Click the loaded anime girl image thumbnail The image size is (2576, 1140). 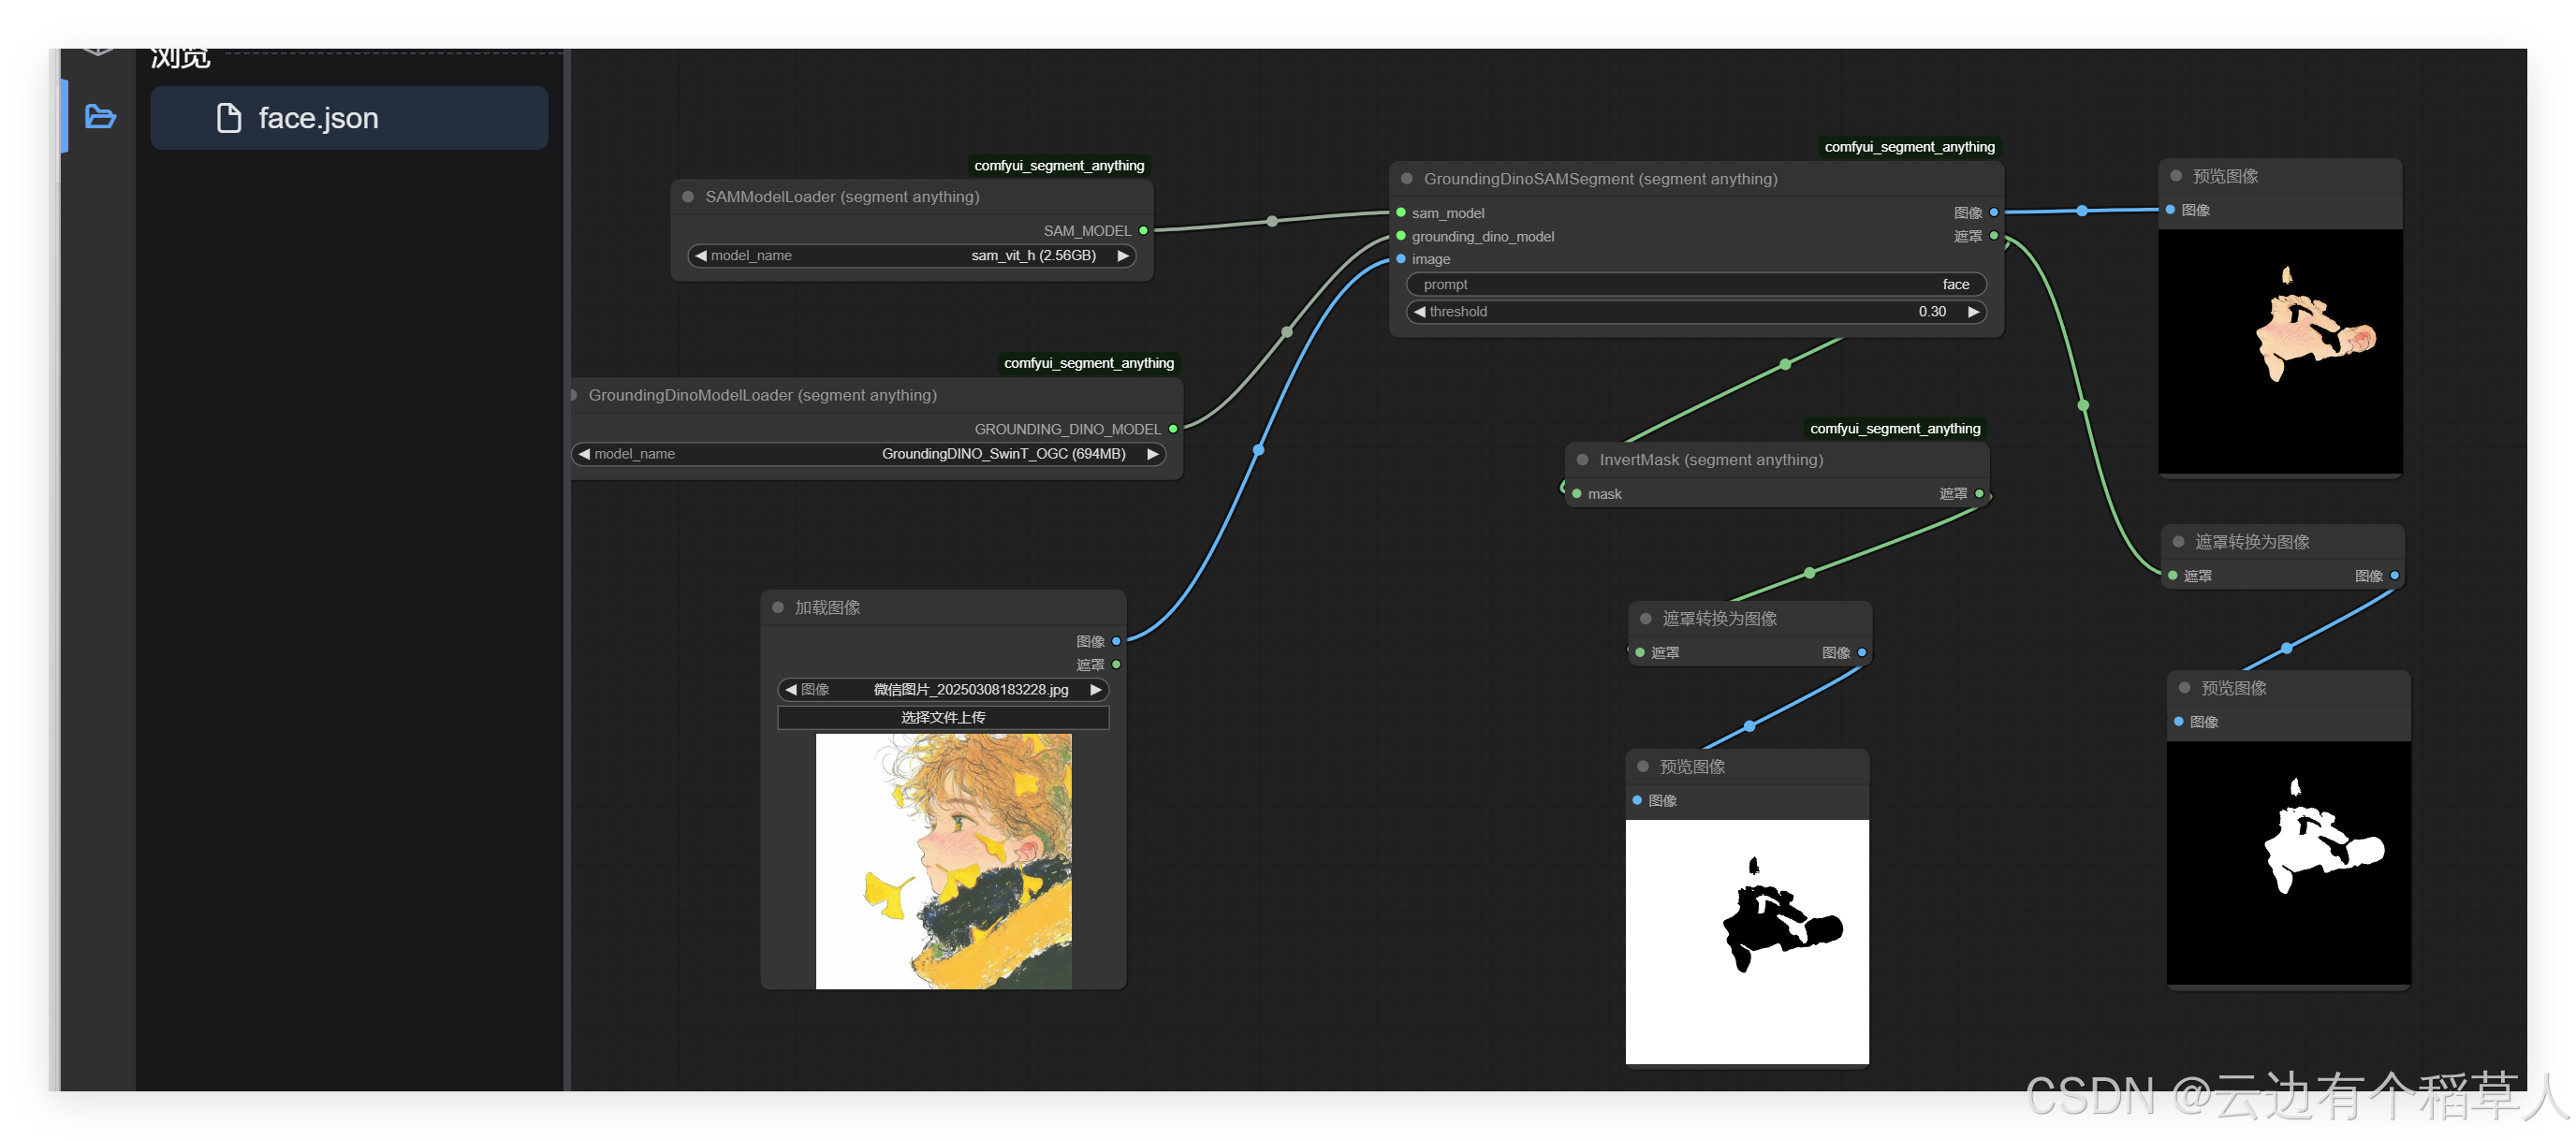[942, 861]
